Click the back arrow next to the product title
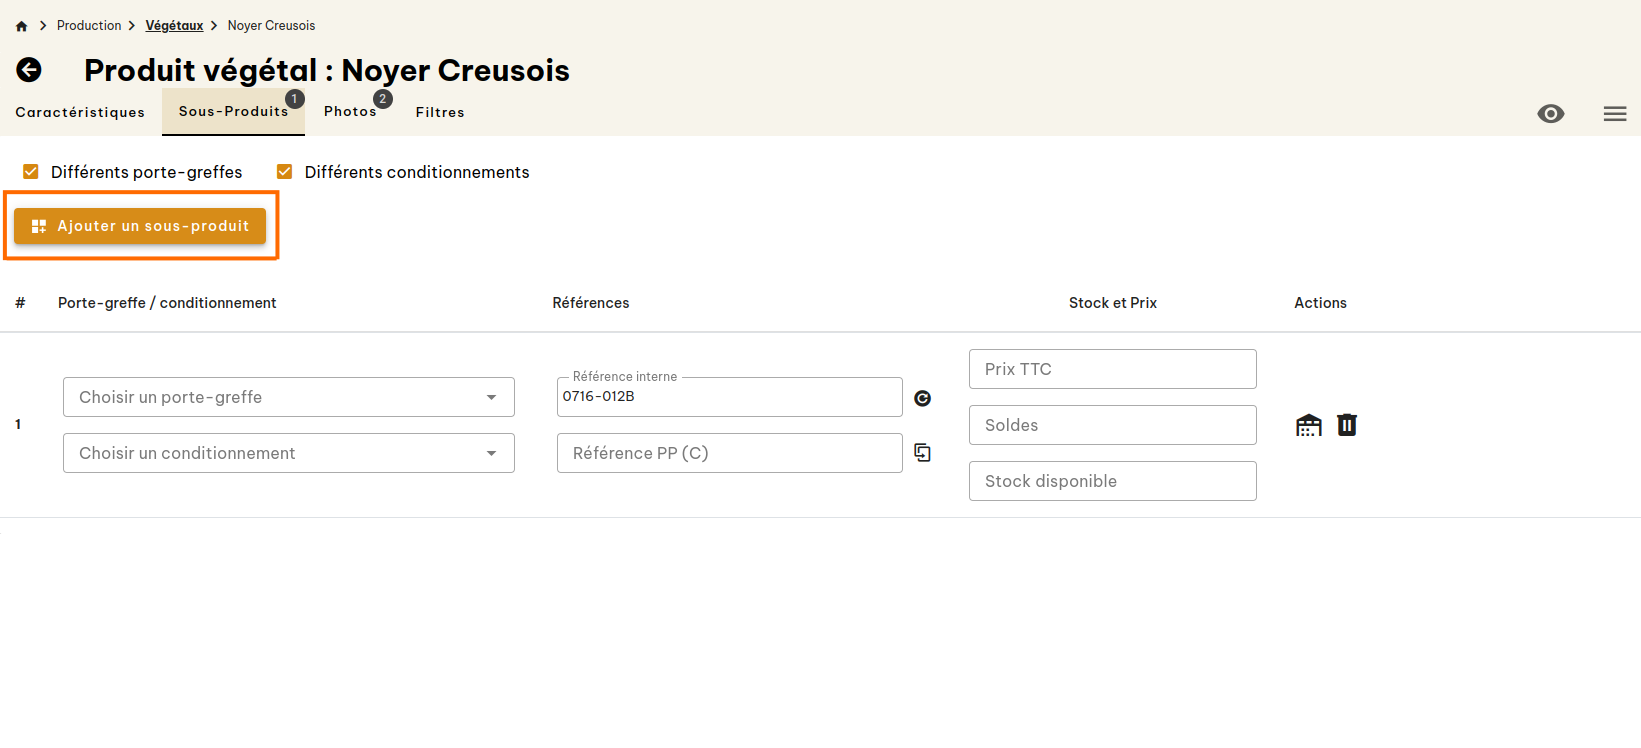 coord(29,70)
